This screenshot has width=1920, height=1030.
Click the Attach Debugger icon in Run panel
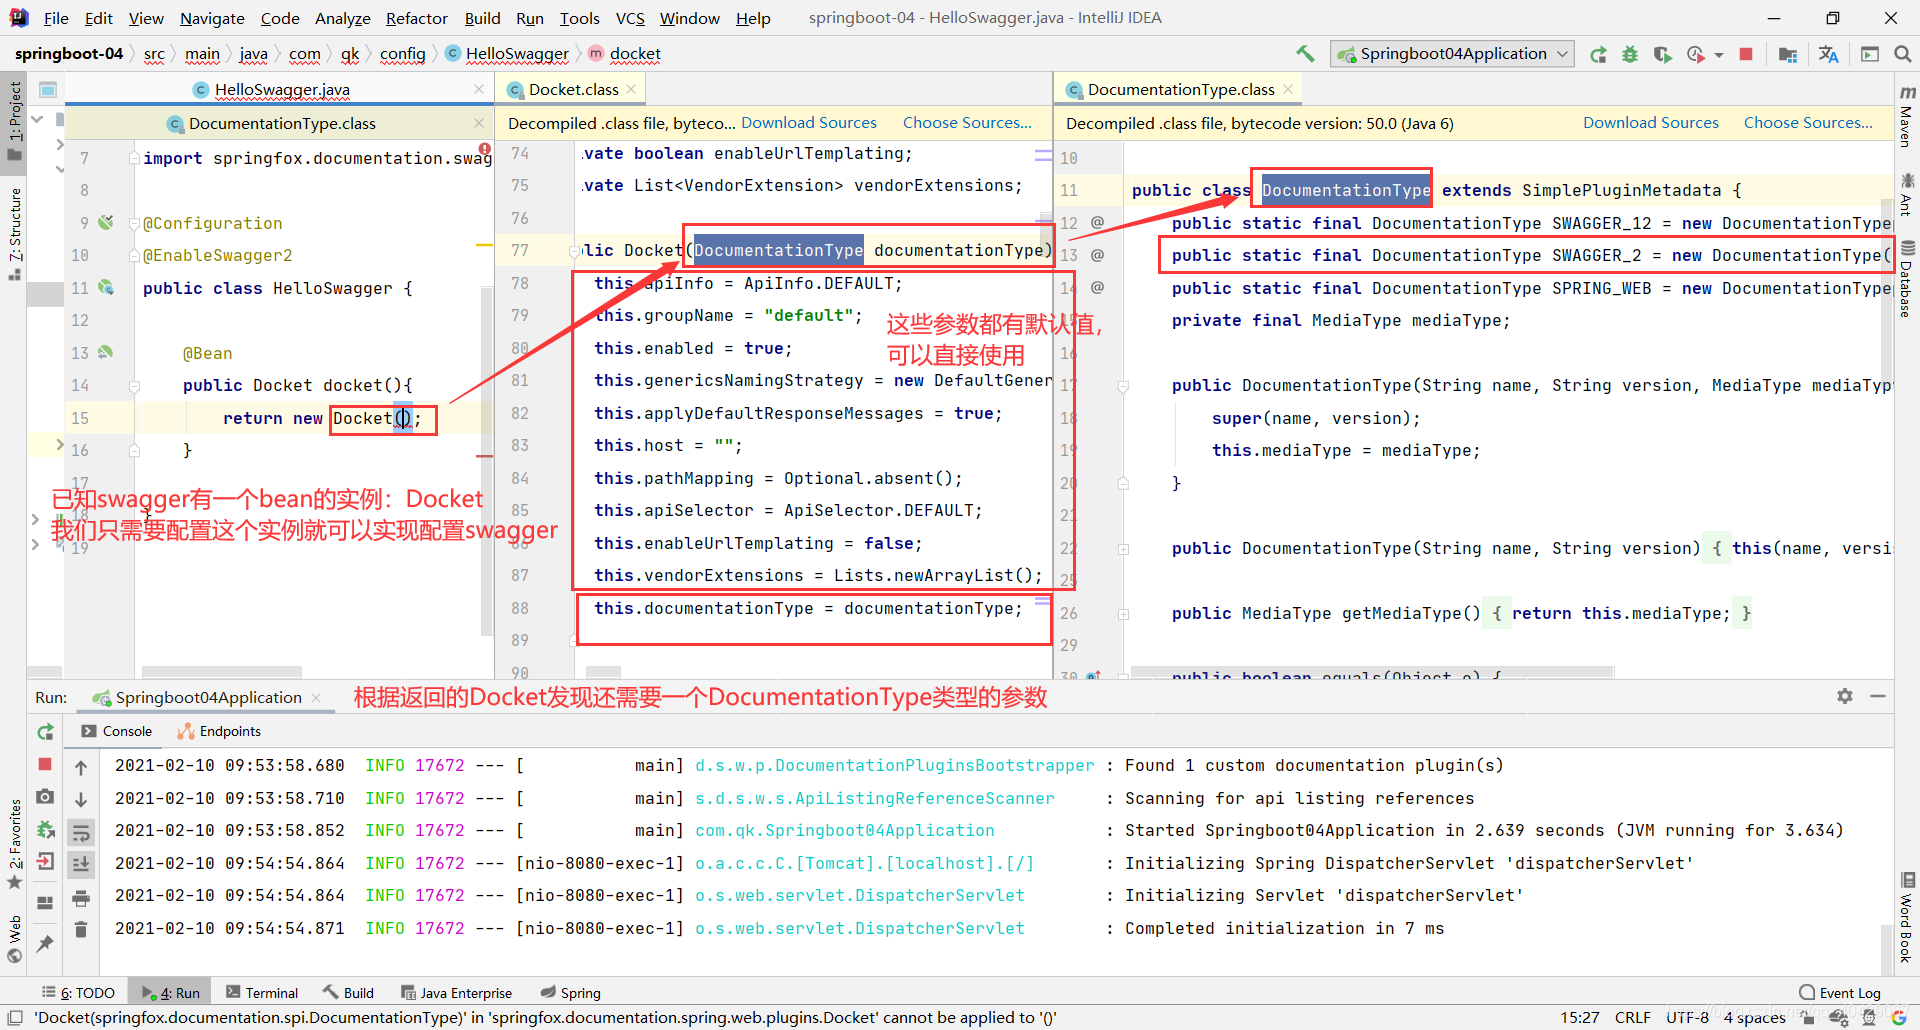click(45, 829)
